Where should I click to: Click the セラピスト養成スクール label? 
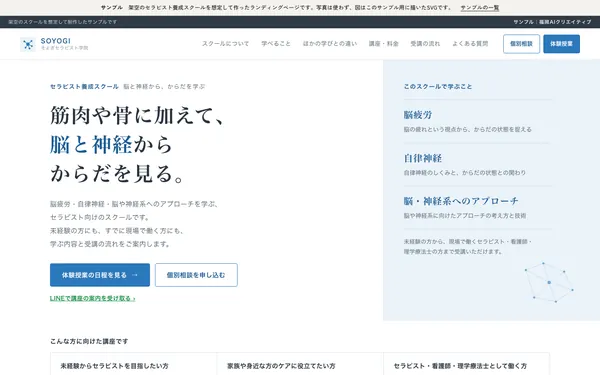tap(84, 86)
